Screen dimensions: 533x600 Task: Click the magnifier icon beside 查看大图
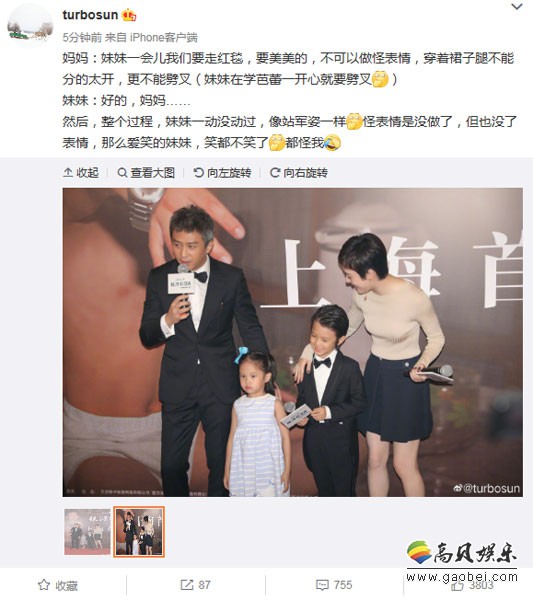point(122,173)
